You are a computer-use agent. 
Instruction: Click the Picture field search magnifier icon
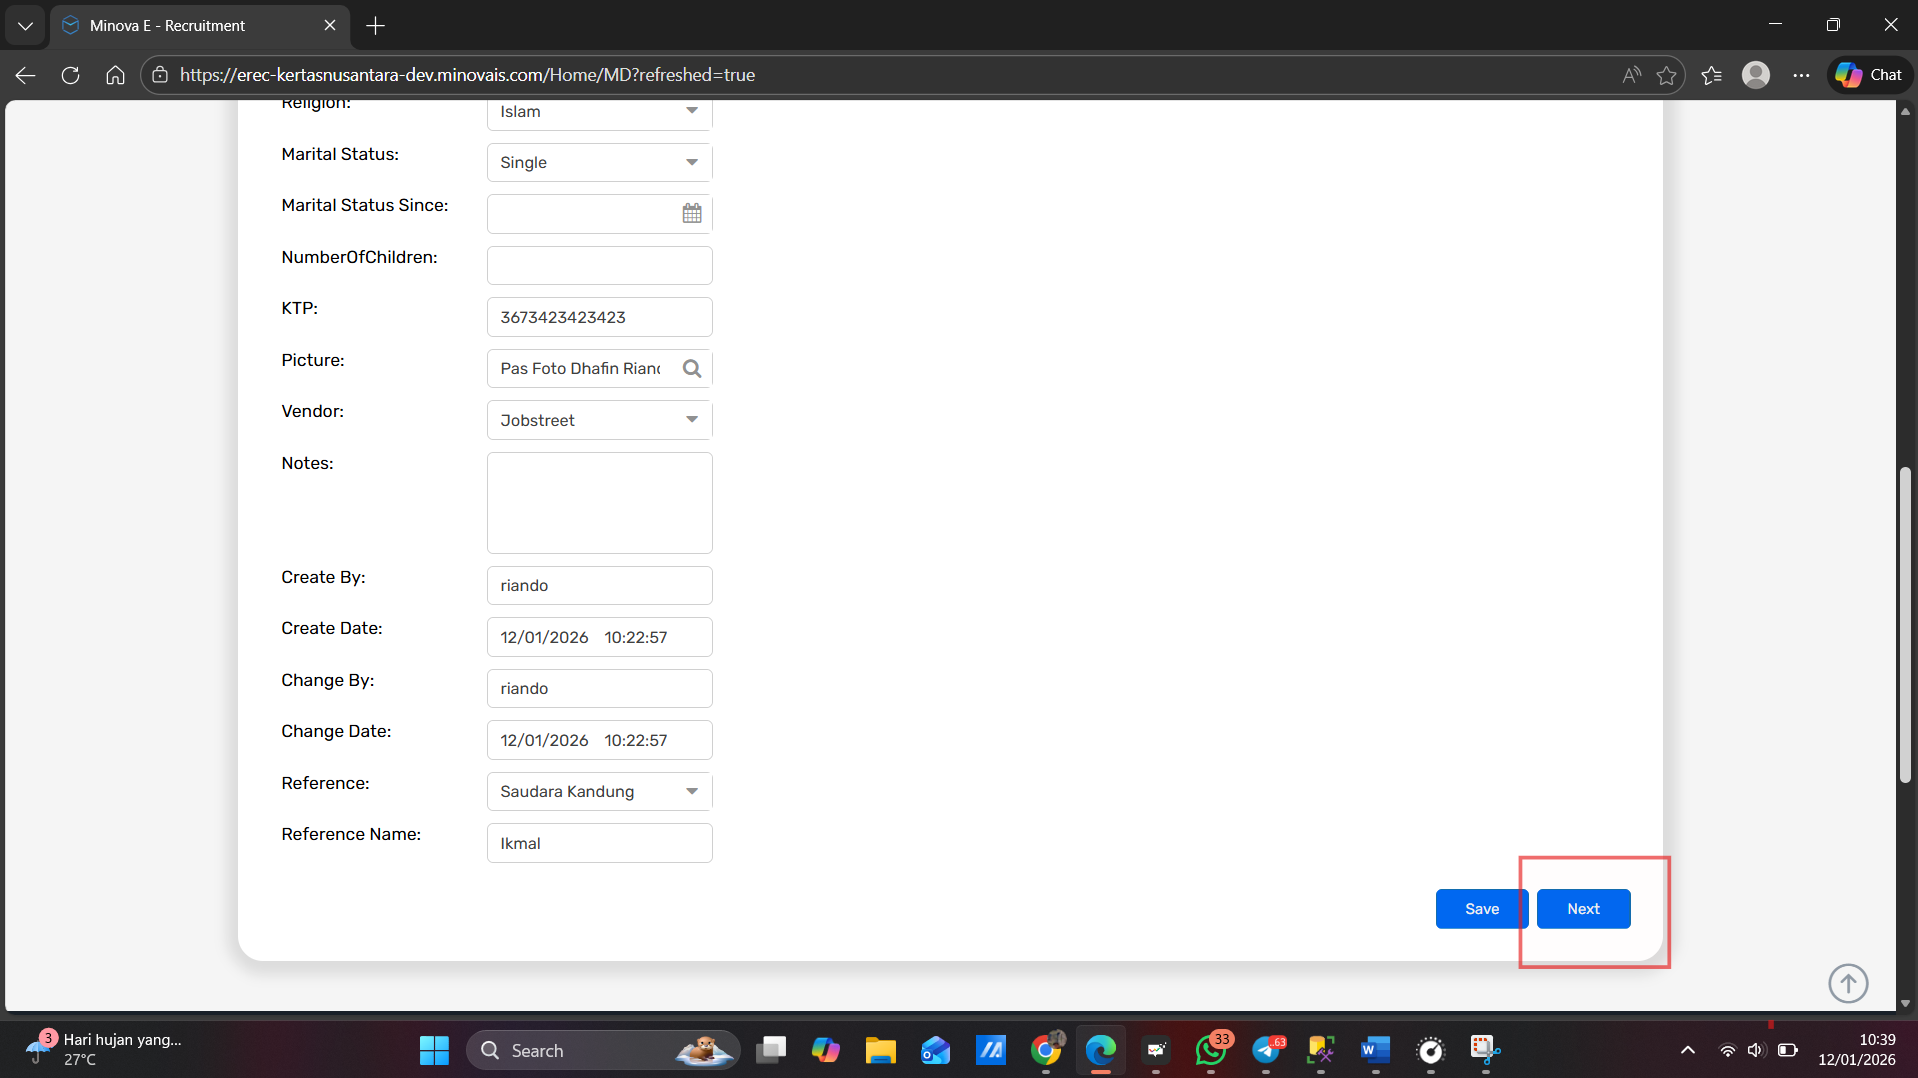[691, 369]
